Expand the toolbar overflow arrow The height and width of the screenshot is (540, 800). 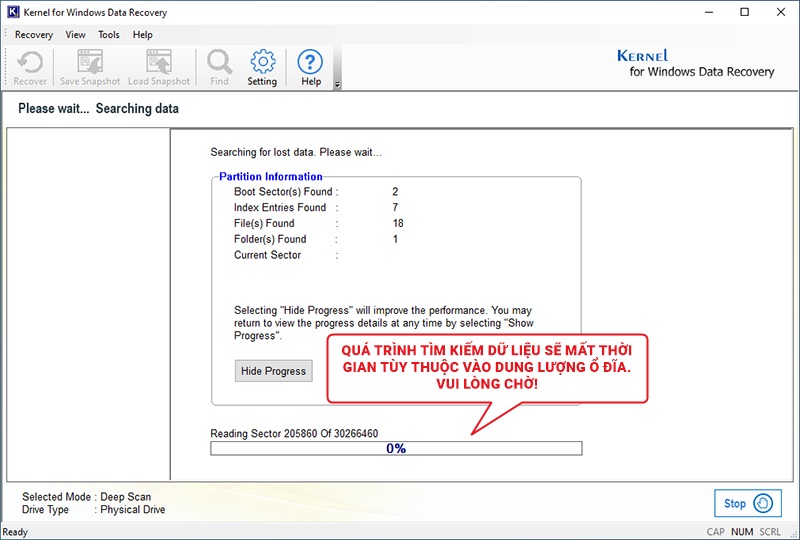click(x=337, y=85)
